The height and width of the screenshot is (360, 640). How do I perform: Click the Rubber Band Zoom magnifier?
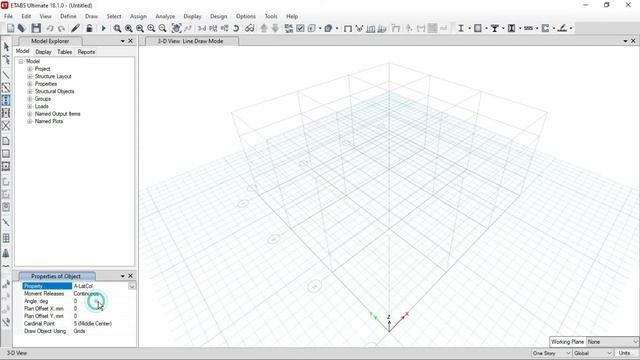117,28
